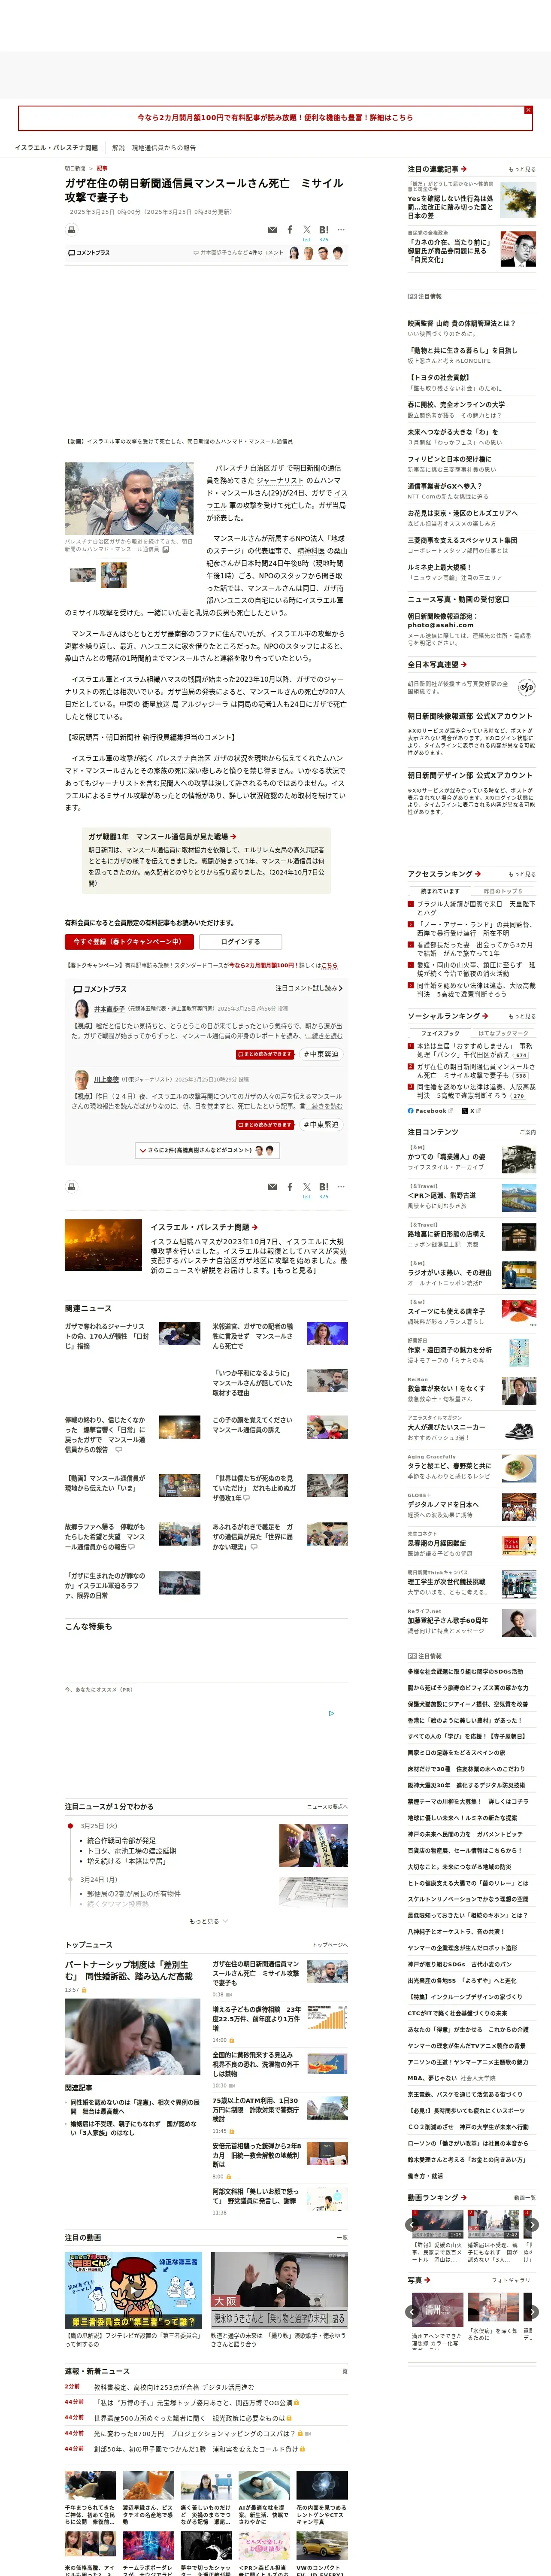The image size is (551, 2576).
Task: Open アクセスランキング もっと見る link
Action: (522, 874)
